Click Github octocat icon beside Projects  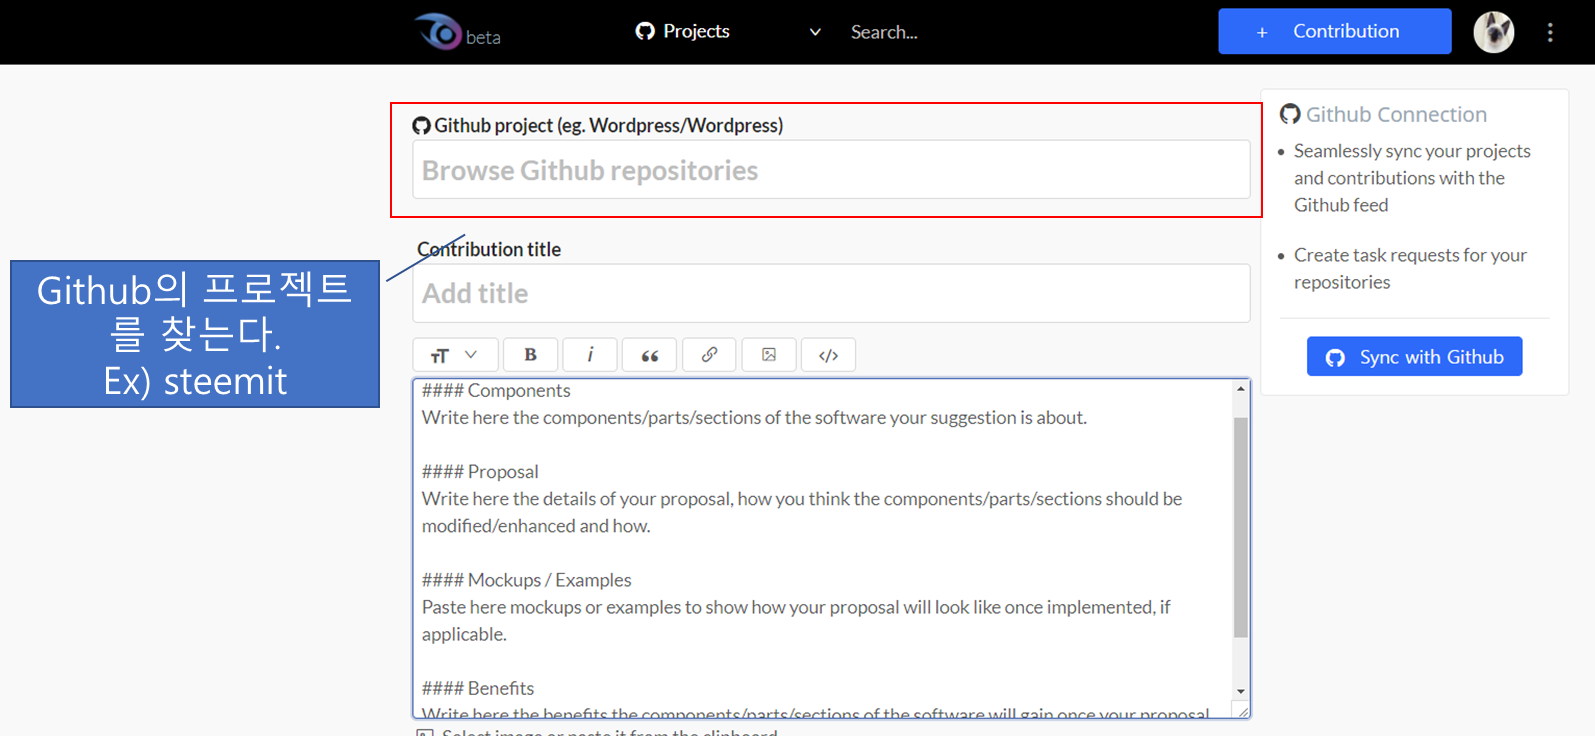(x=645, y=31)
